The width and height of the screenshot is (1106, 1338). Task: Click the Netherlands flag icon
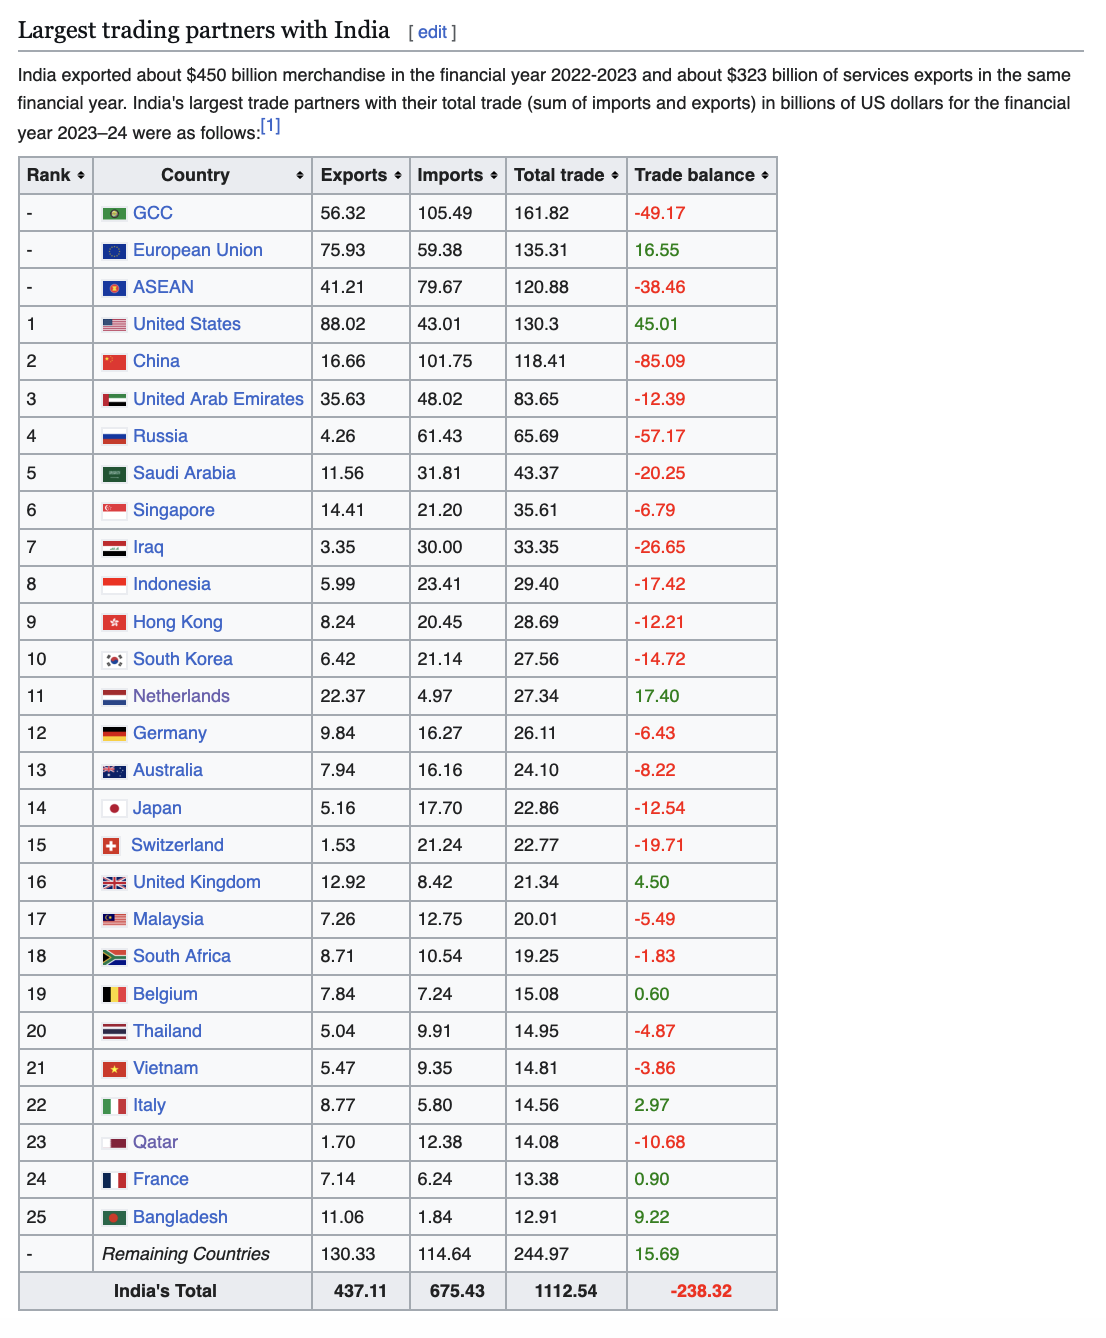(115, 697)
